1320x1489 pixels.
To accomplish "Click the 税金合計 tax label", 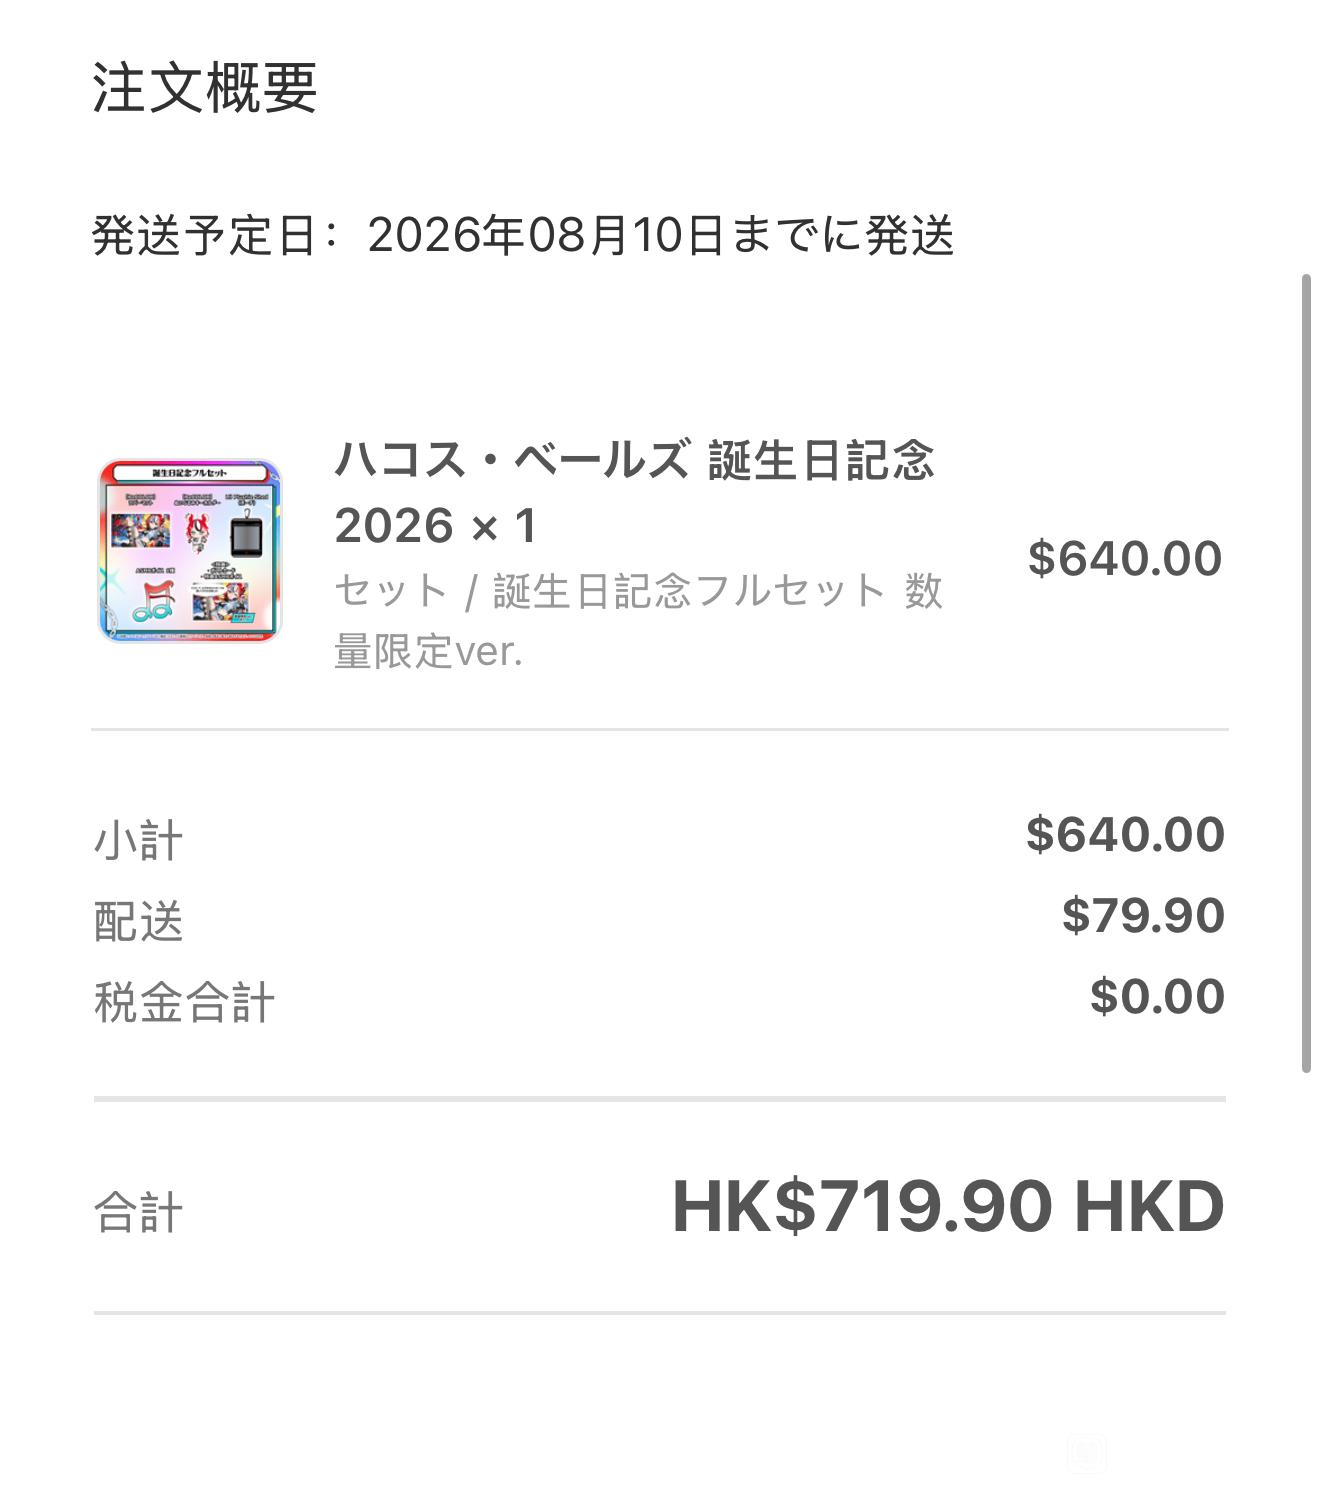I will pyautogui.click(x=184, y=1002).
